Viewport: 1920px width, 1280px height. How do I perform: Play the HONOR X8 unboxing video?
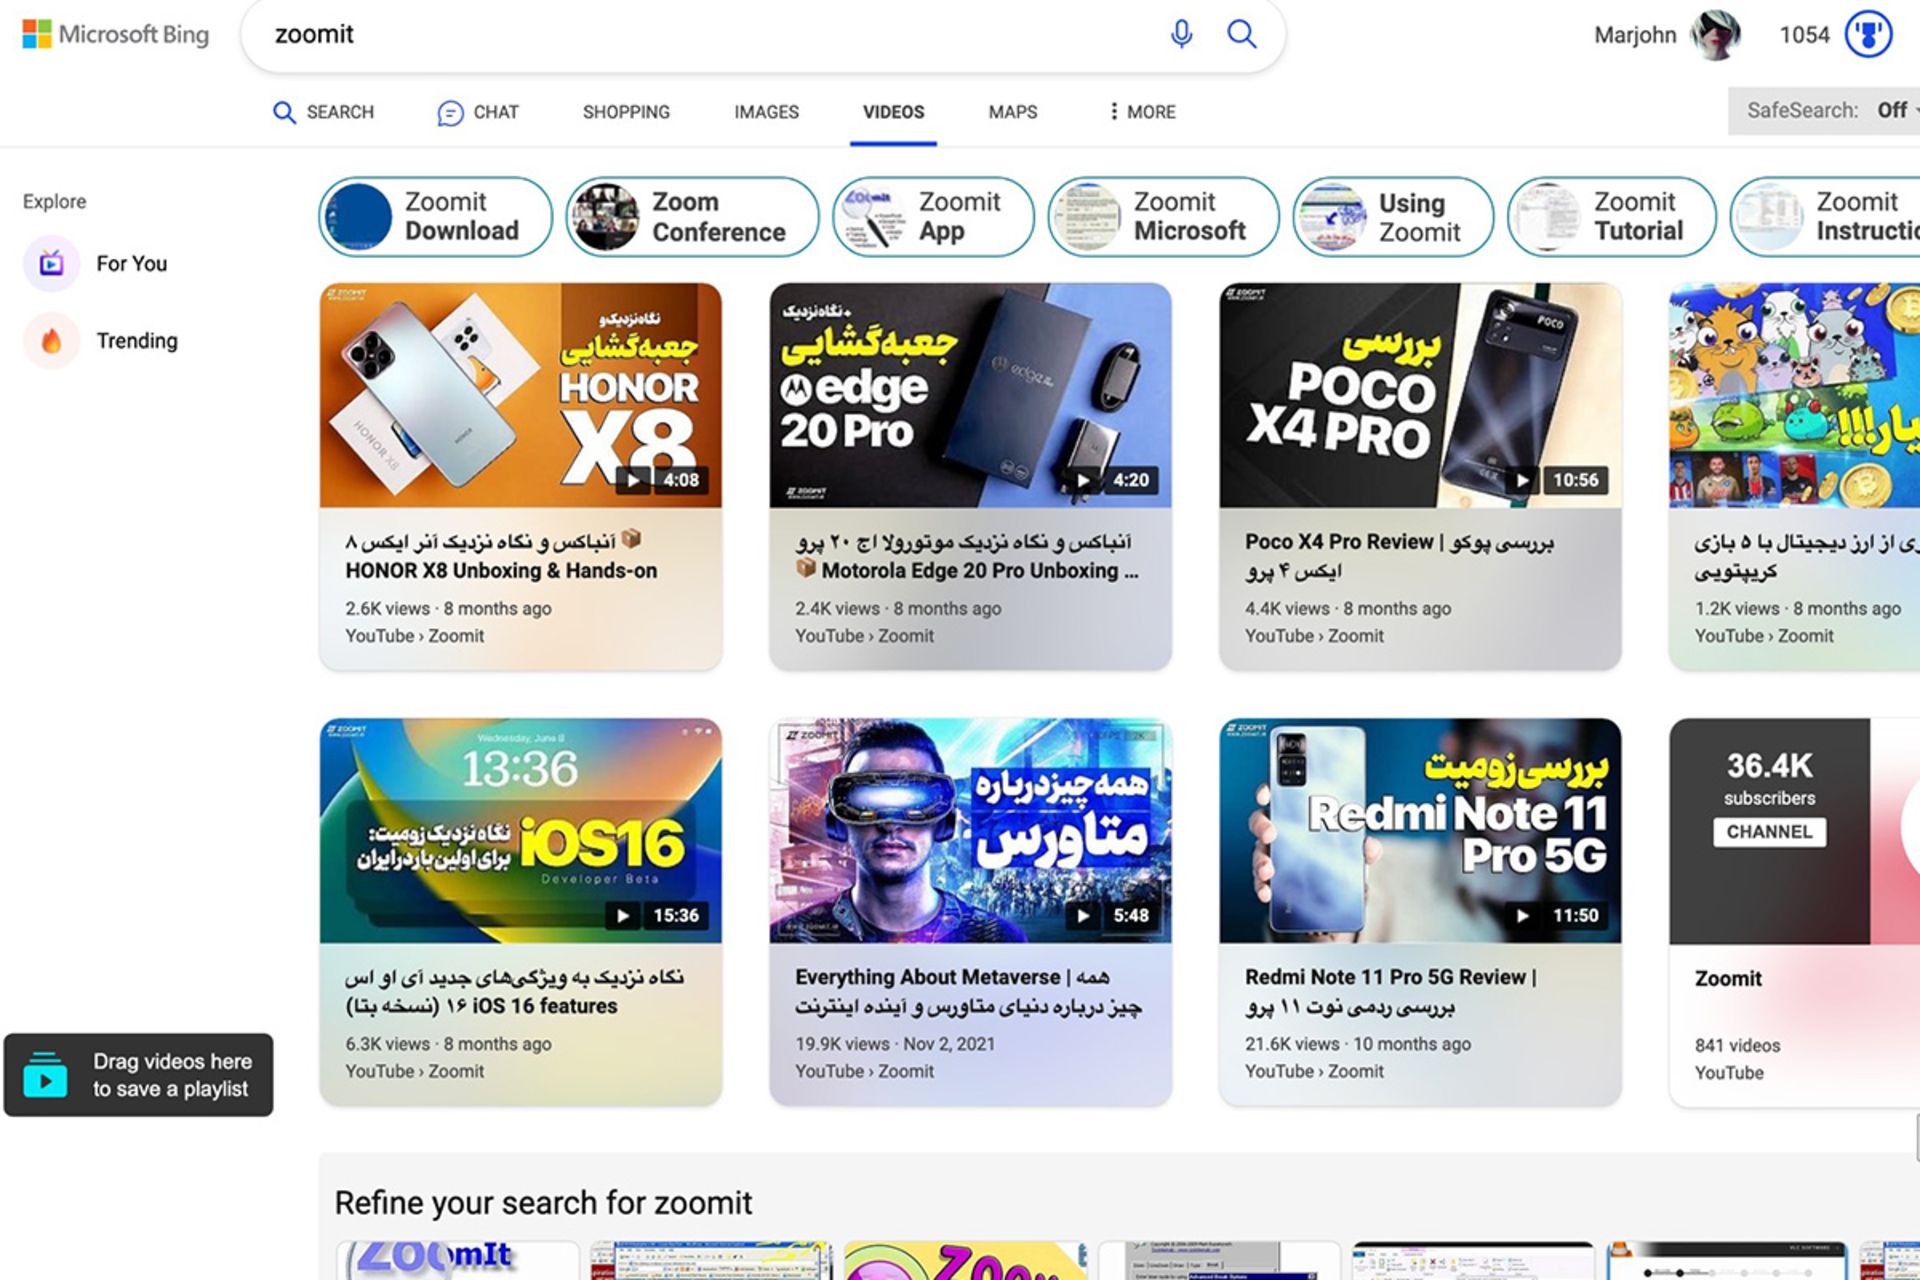520,395
